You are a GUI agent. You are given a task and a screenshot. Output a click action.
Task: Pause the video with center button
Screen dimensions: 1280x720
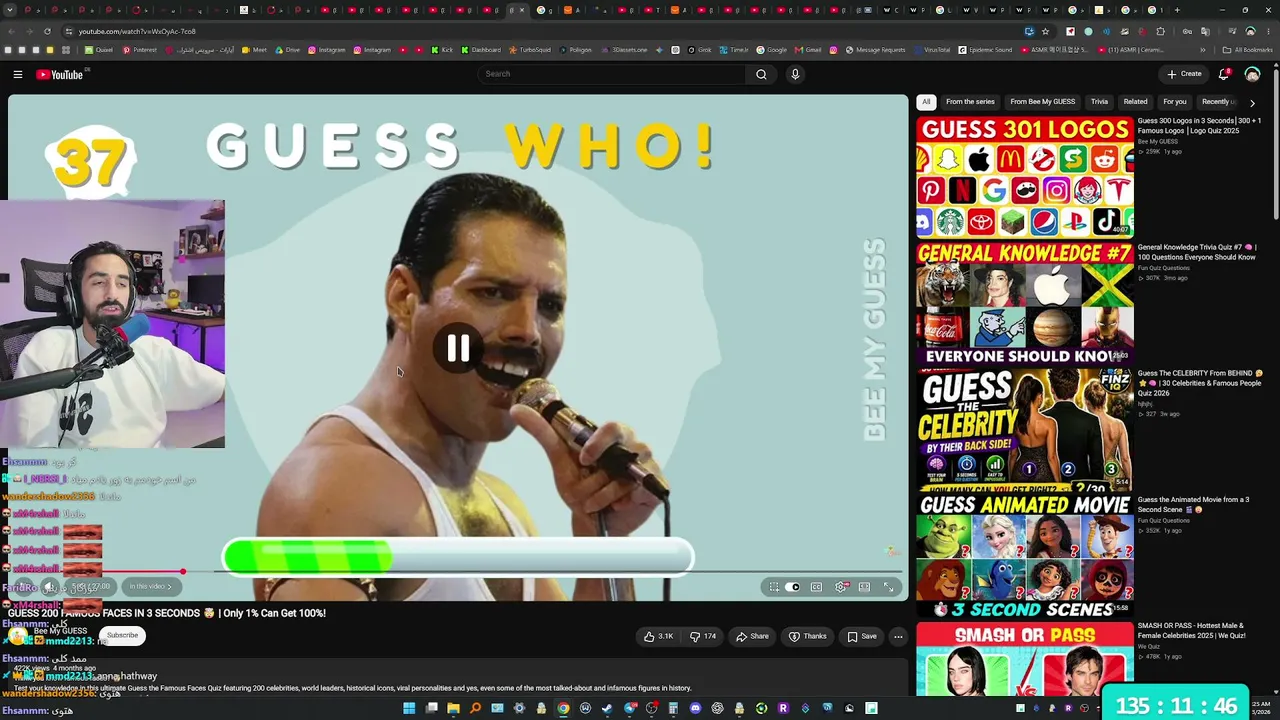(458, 347)
